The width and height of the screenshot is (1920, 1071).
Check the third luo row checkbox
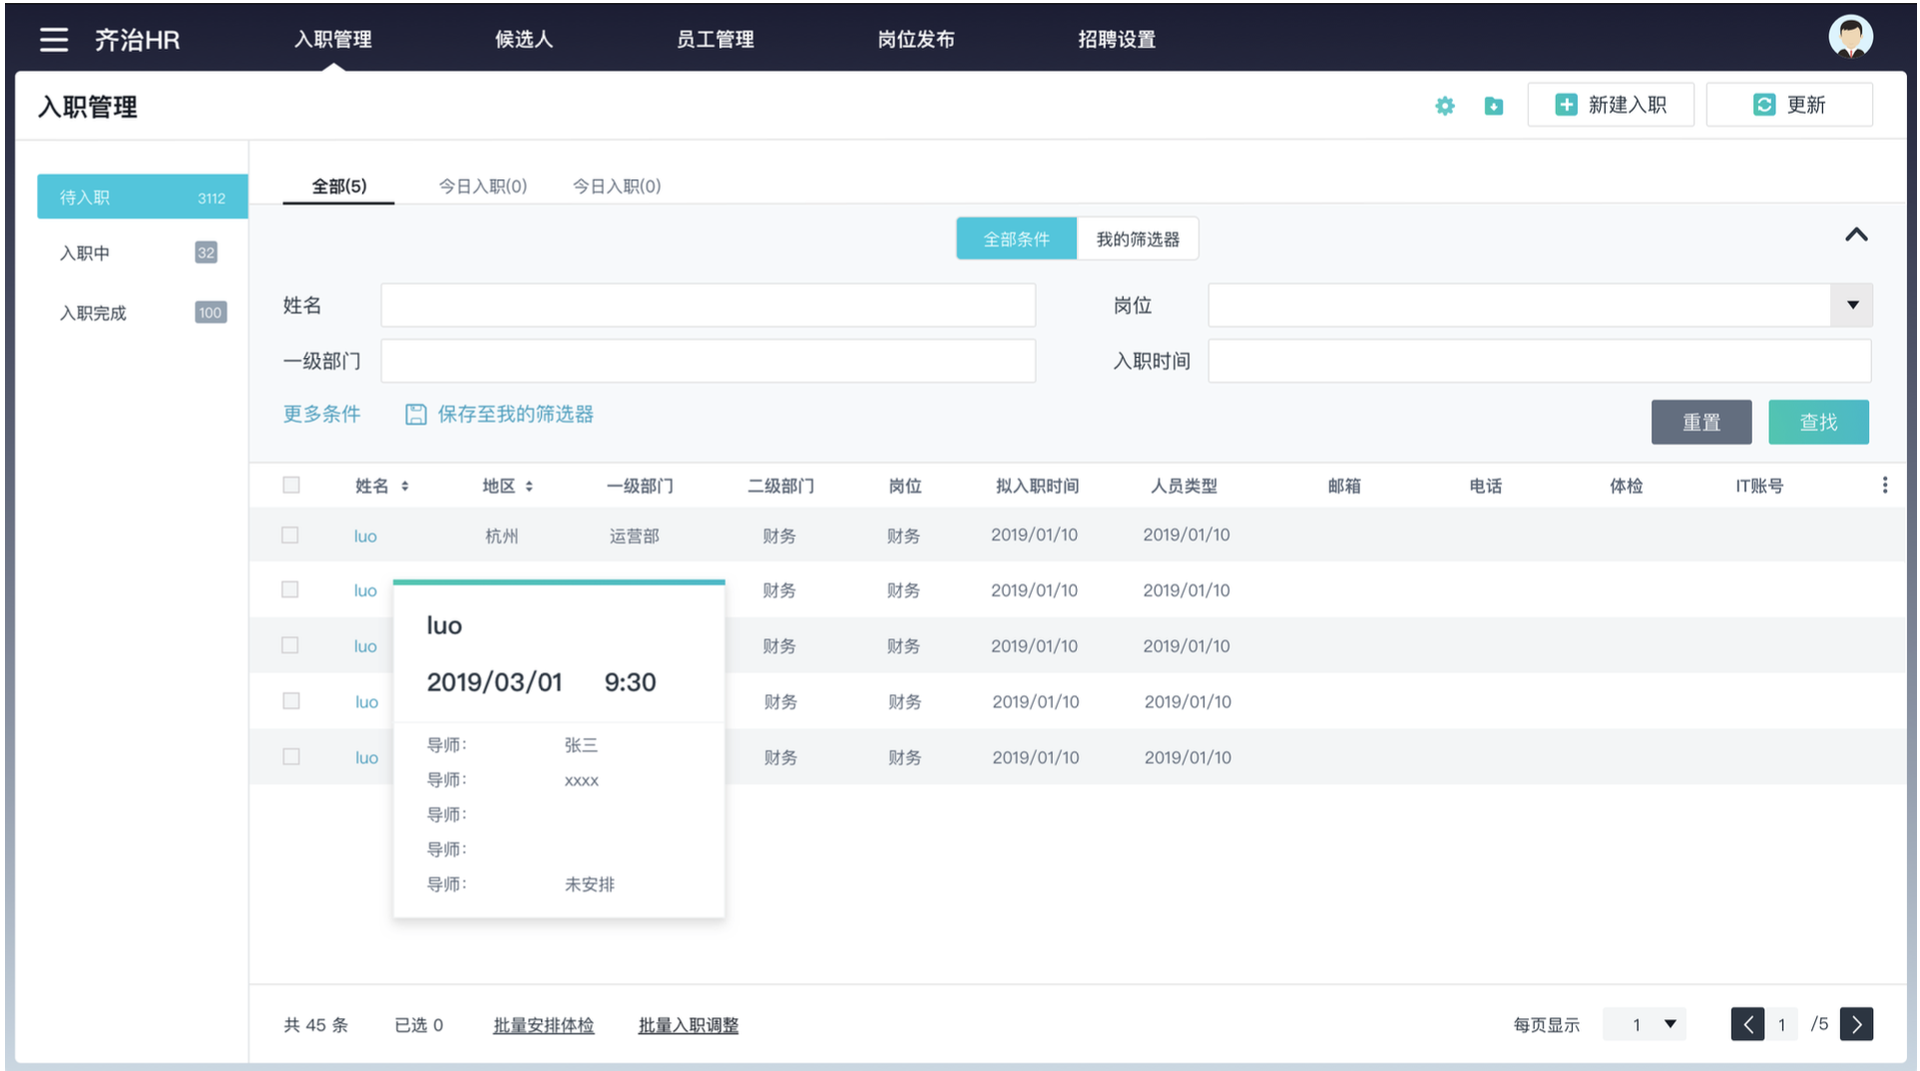[290, 645]
